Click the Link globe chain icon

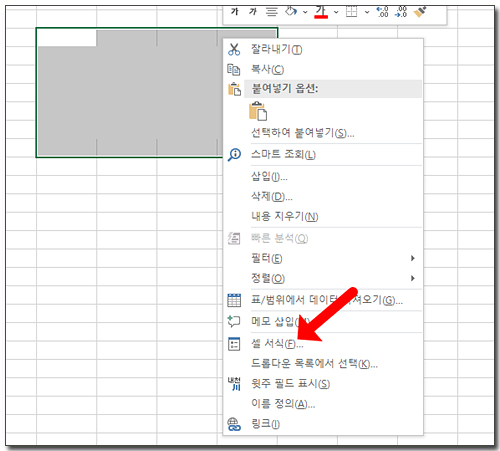point(234,424)
